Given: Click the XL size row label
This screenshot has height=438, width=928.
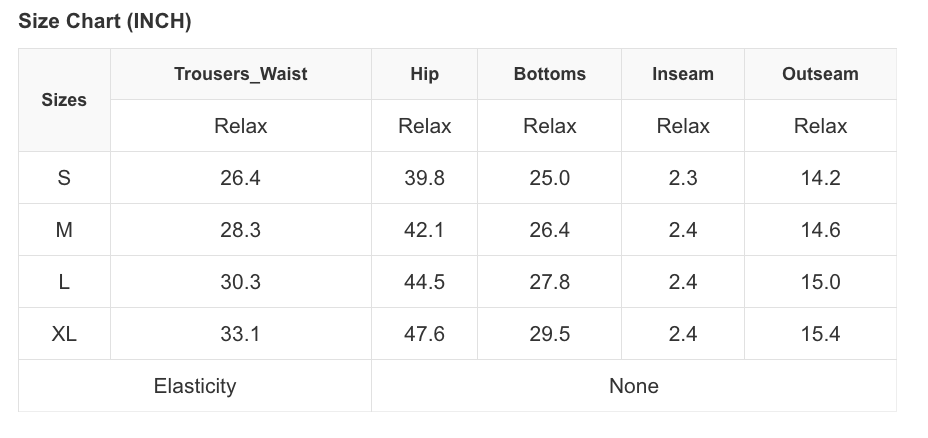Looking at the screenshot, I should coord(64,334).
